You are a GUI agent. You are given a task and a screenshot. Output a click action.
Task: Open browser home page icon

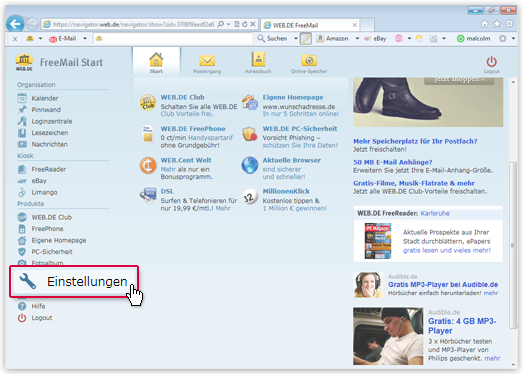[x=485, y=24]
